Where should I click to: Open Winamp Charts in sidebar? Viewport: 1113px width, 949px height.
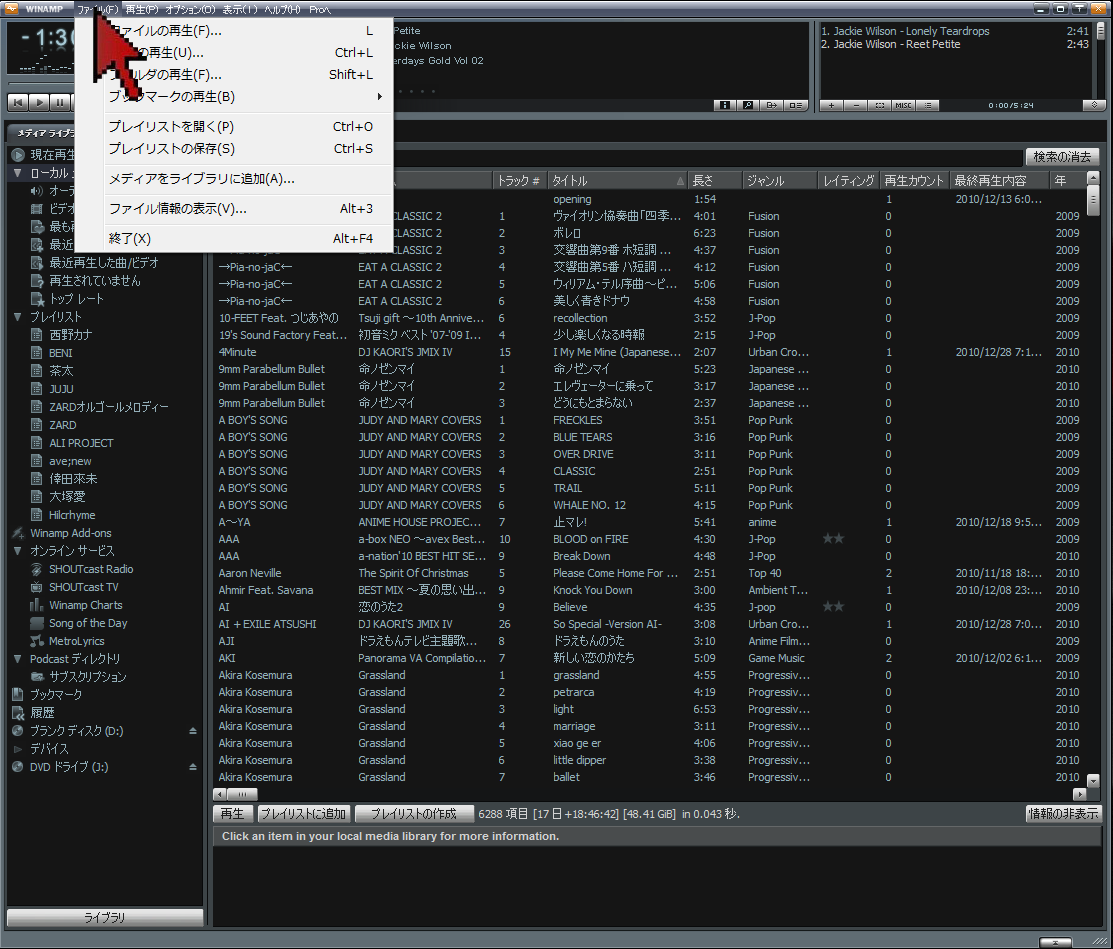tap(85, 605)
